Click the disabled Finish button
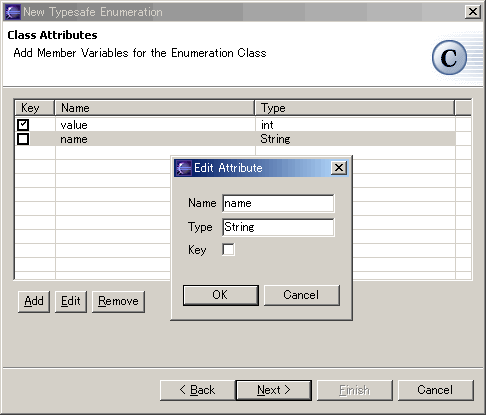The image size is (486, 415). pos(355,390)
